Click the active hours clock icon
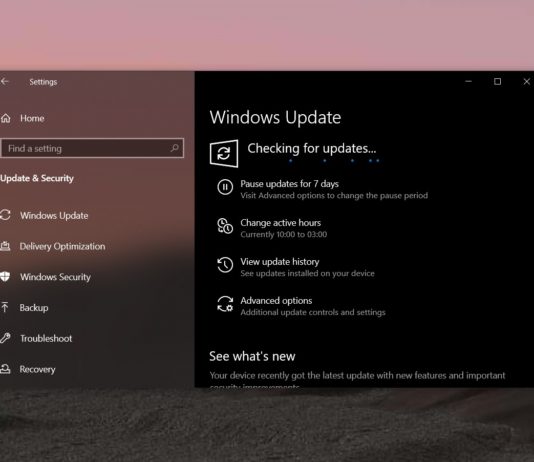 click(x=225, y=226)
